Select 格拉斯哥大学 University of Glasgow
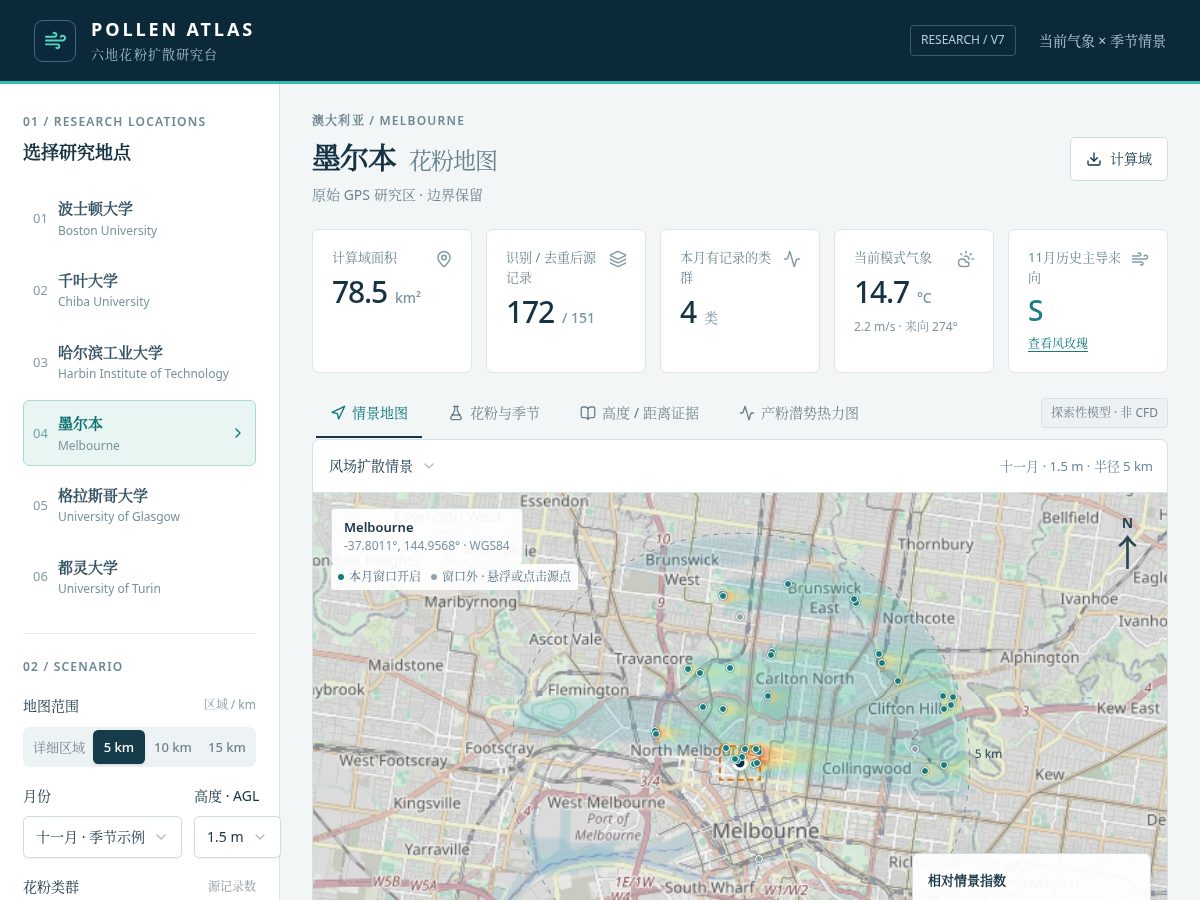 pos(139,505)
